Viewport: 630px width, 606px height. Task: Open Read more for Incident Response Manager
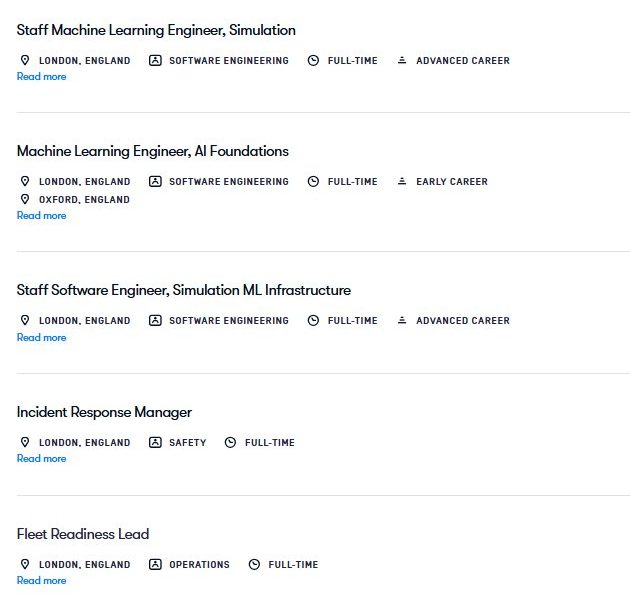(x=41, y=459)
